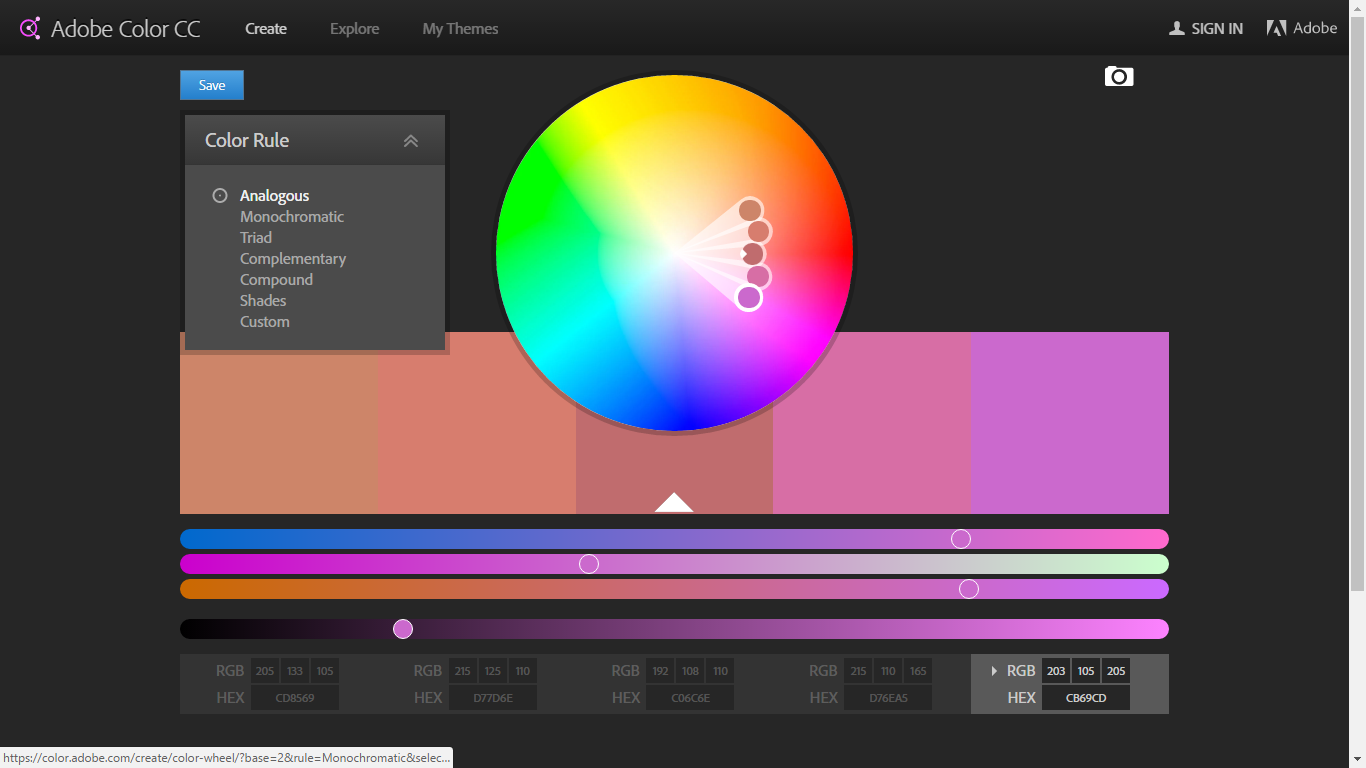Image resolution: width=1366 pixels, height=768 pixels.
Task: Click the active G value field 105
Action: click(1086, 671)
